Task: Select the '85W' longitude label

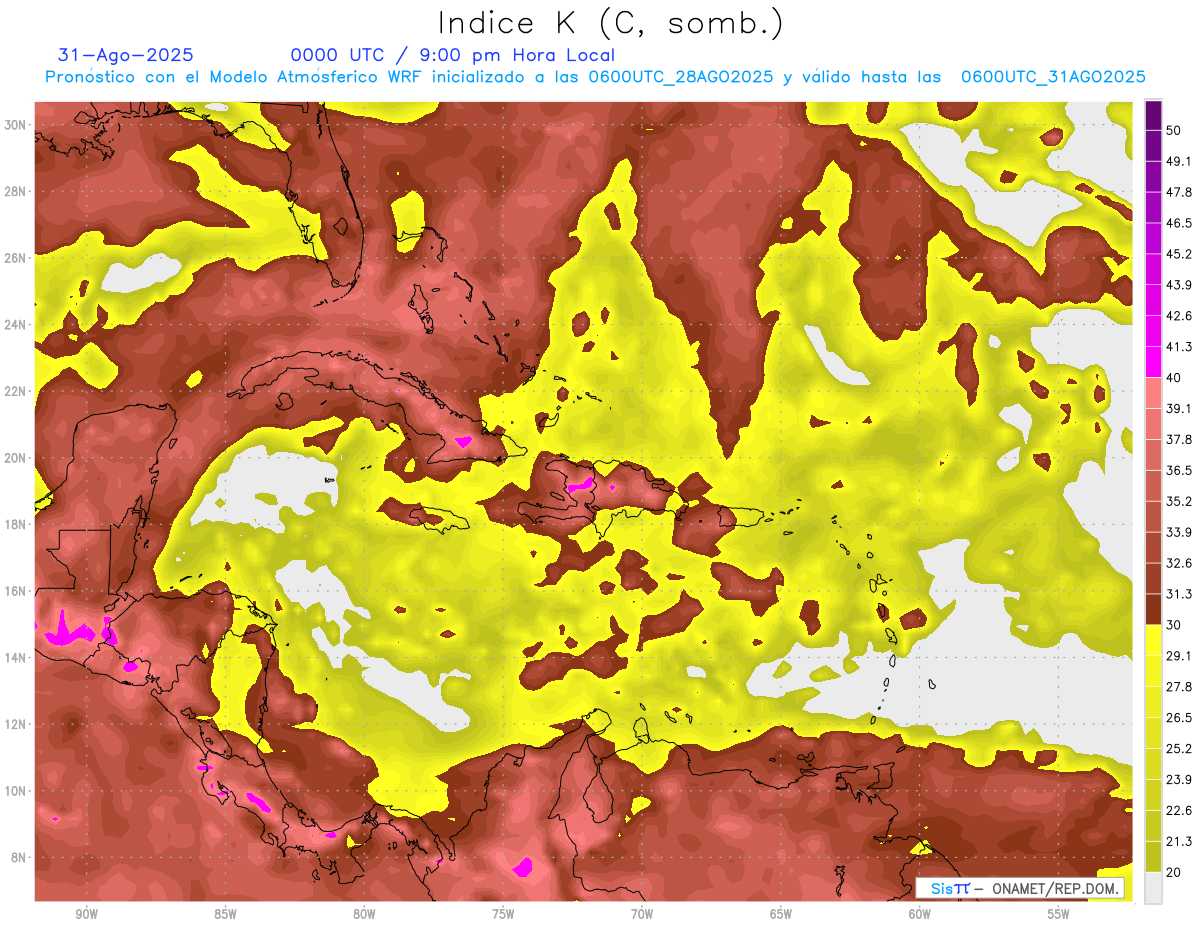Action: [x=225, y=914]
